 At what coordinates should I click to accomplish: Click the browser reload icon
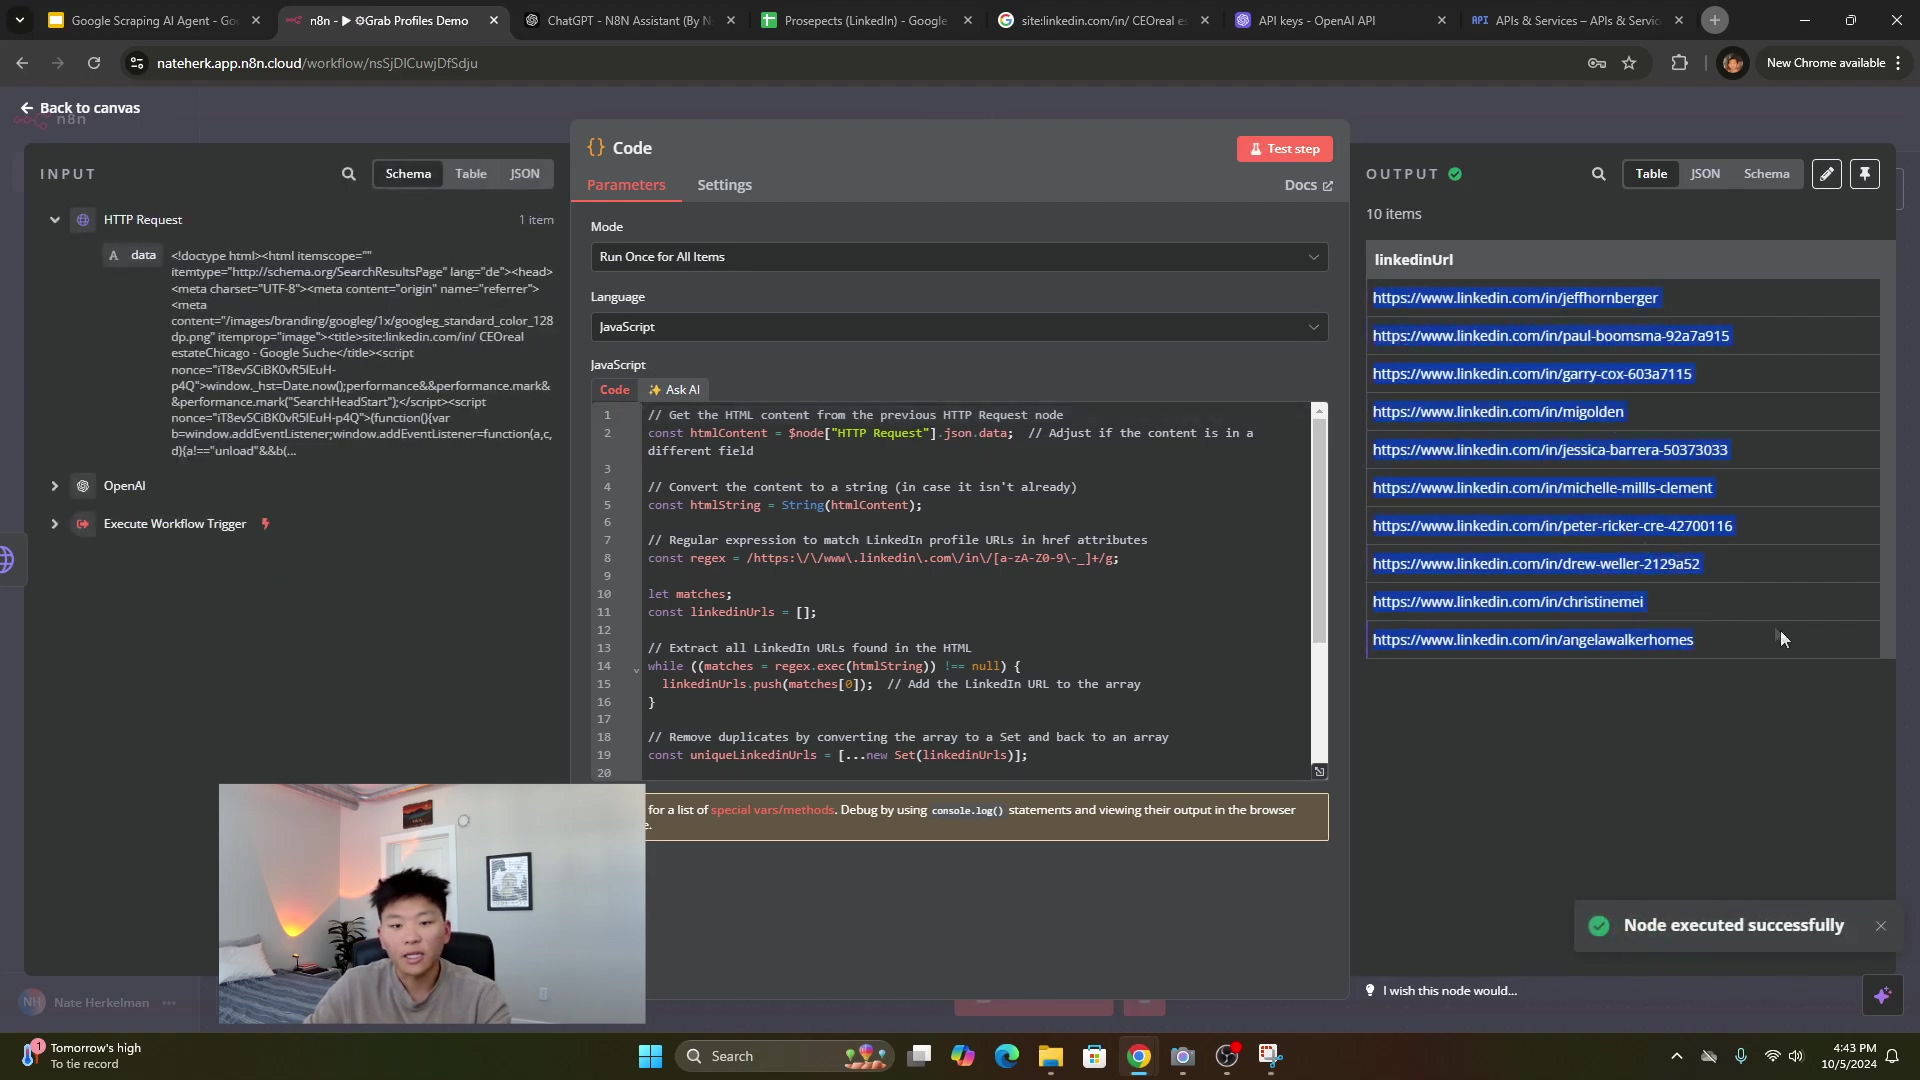[x=94, y=63]
